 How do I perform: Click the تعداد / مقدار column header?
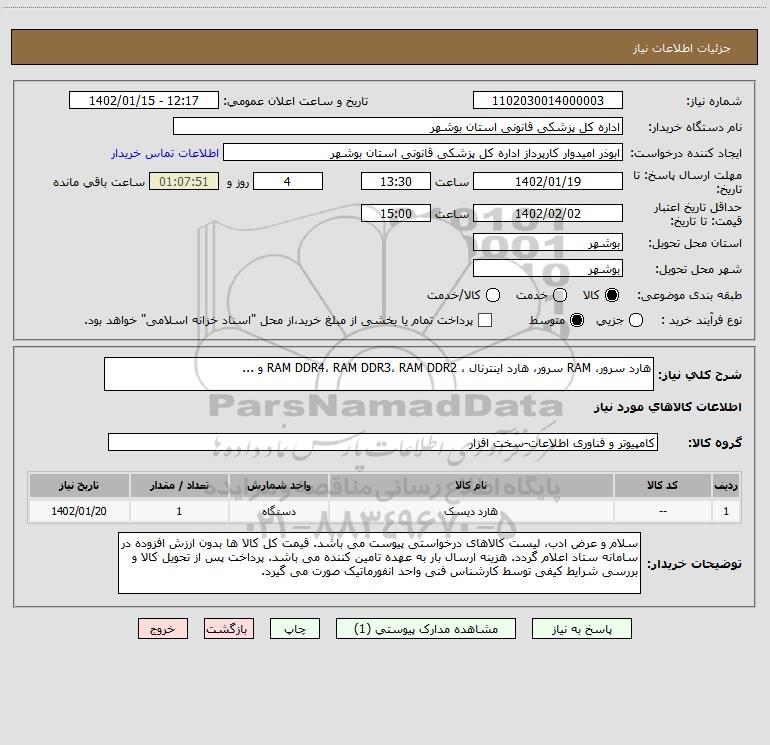tap(179, 485)
